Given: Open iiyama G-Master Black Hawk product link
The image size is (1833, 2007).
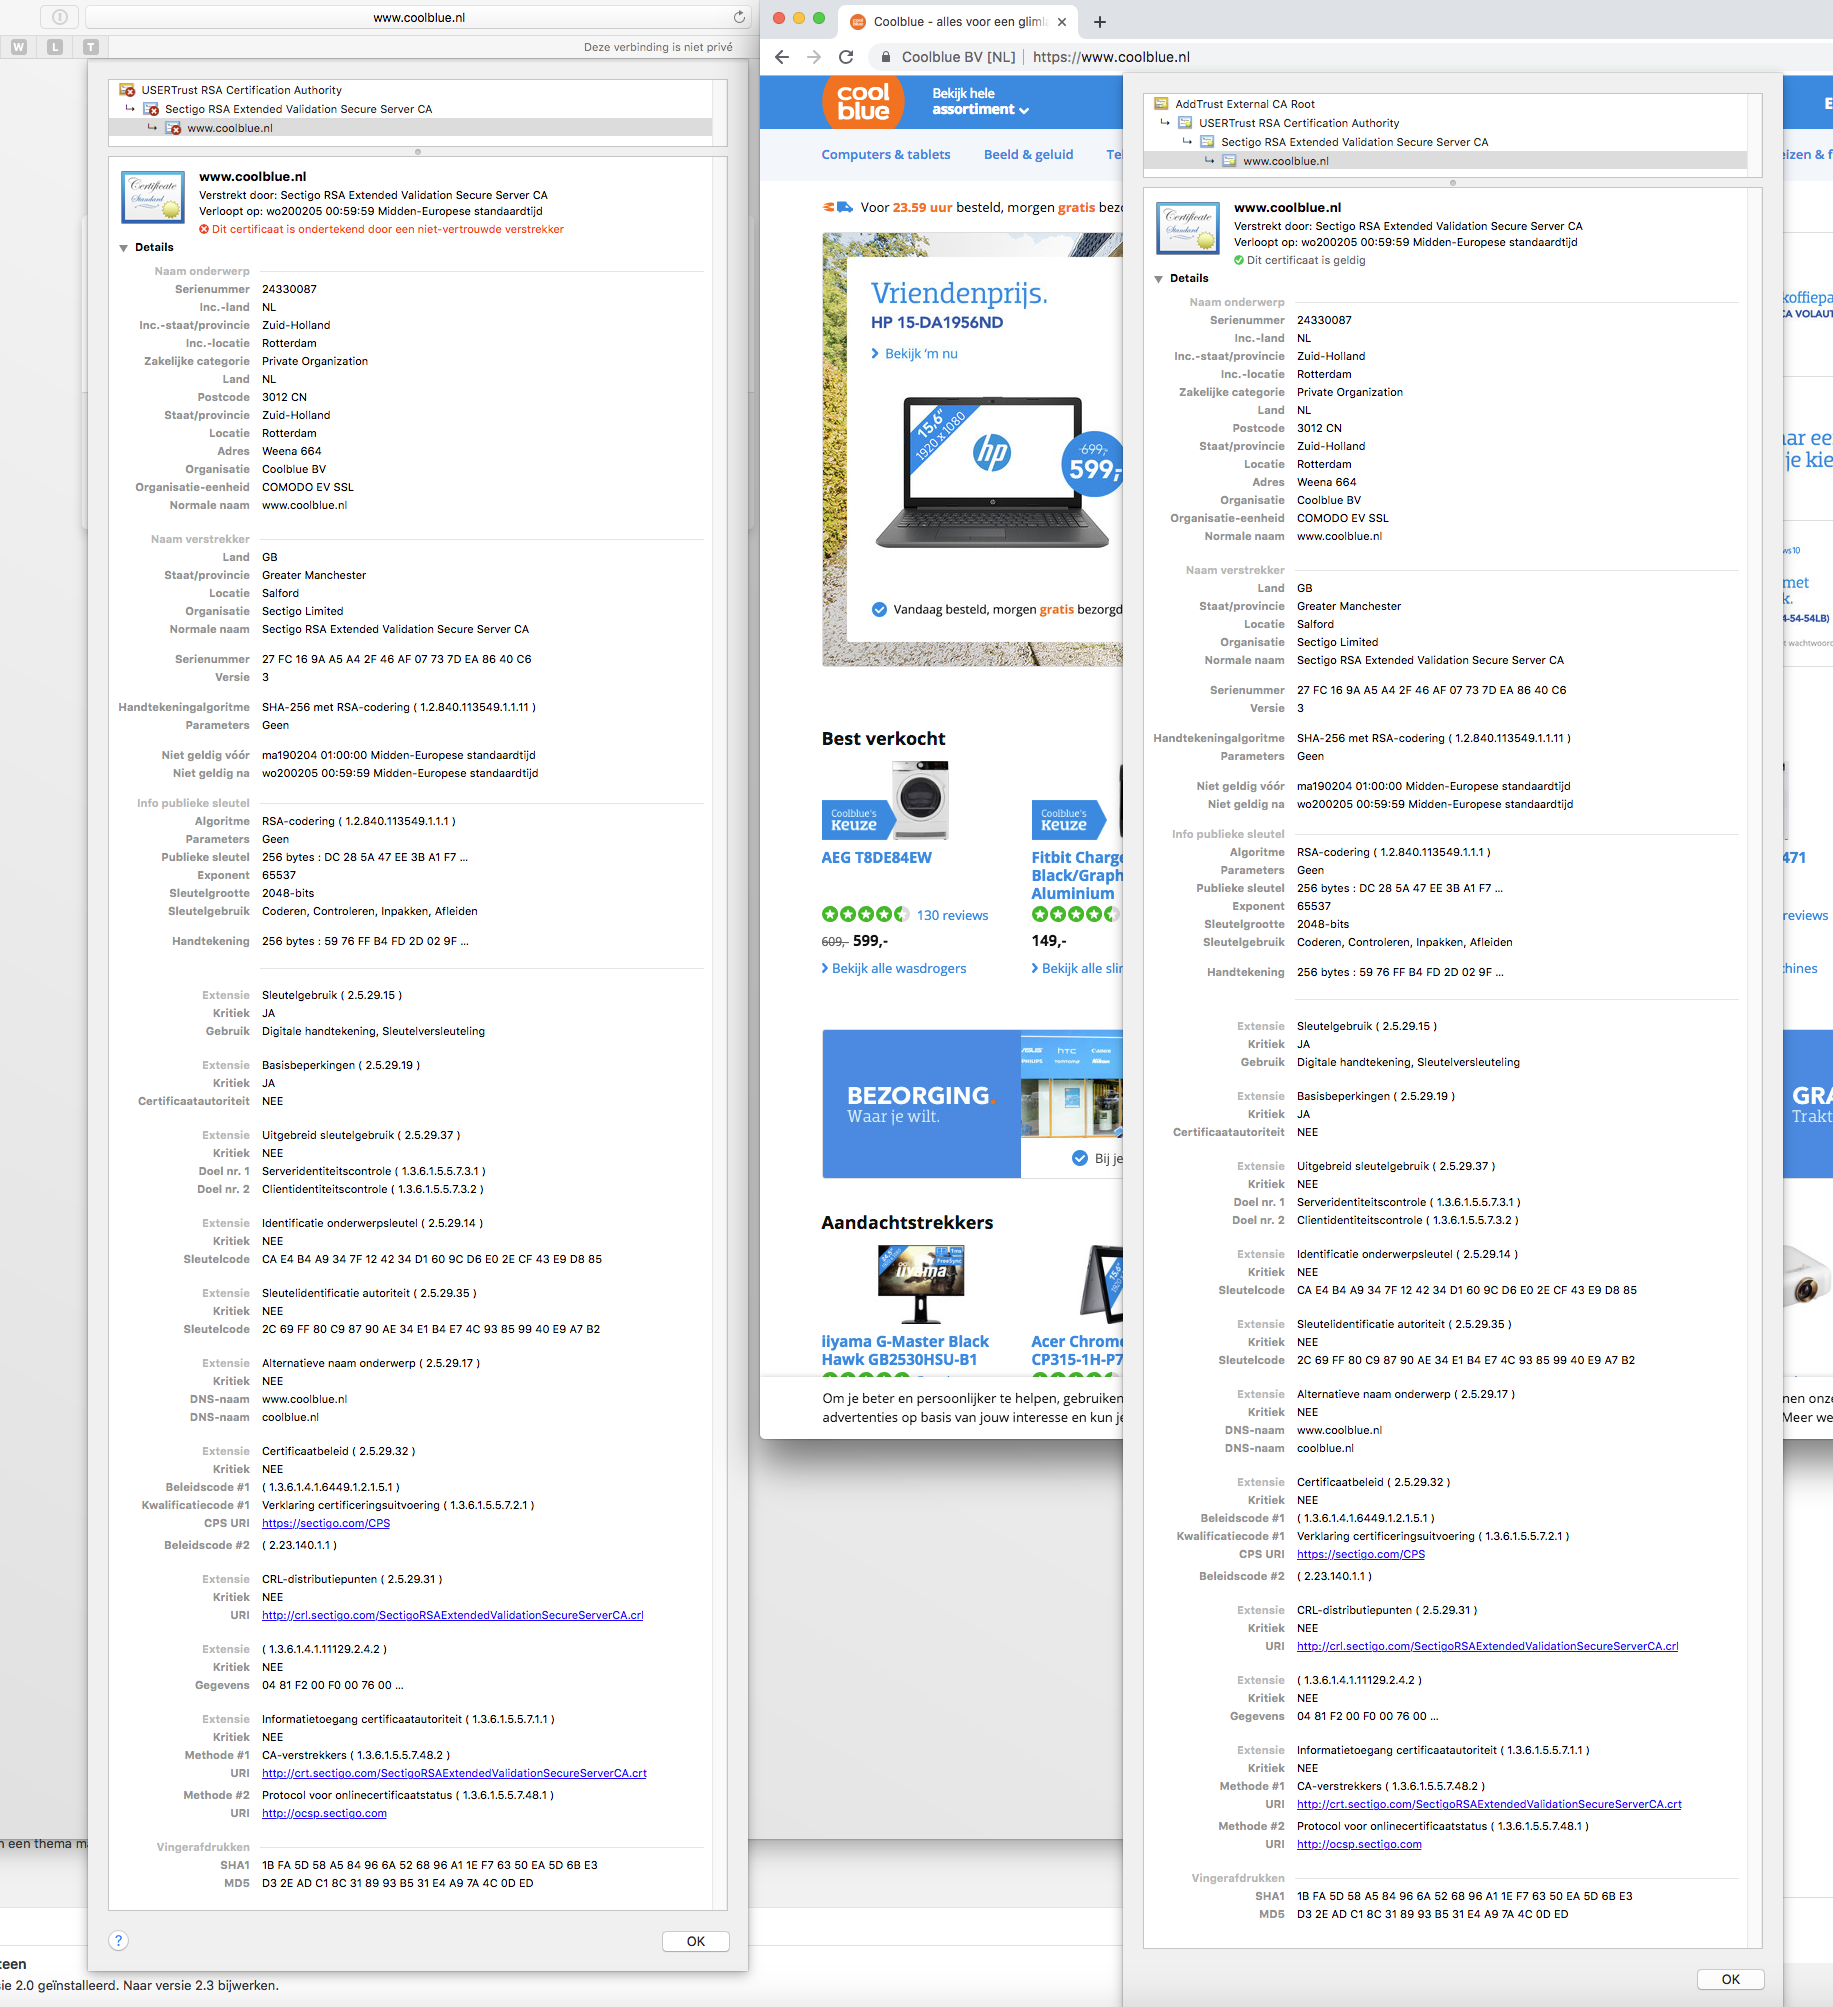Looking at the screenshot, I should coord(905,1350).
